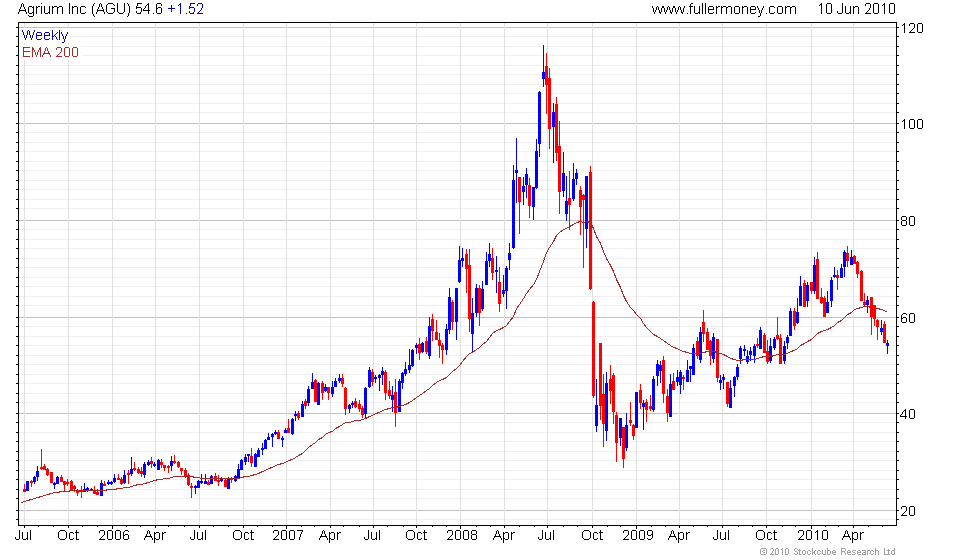This screenshot has height=560, width=980.
Task: Click the x-axis label '2009'
Action: [x=638, y=536]
